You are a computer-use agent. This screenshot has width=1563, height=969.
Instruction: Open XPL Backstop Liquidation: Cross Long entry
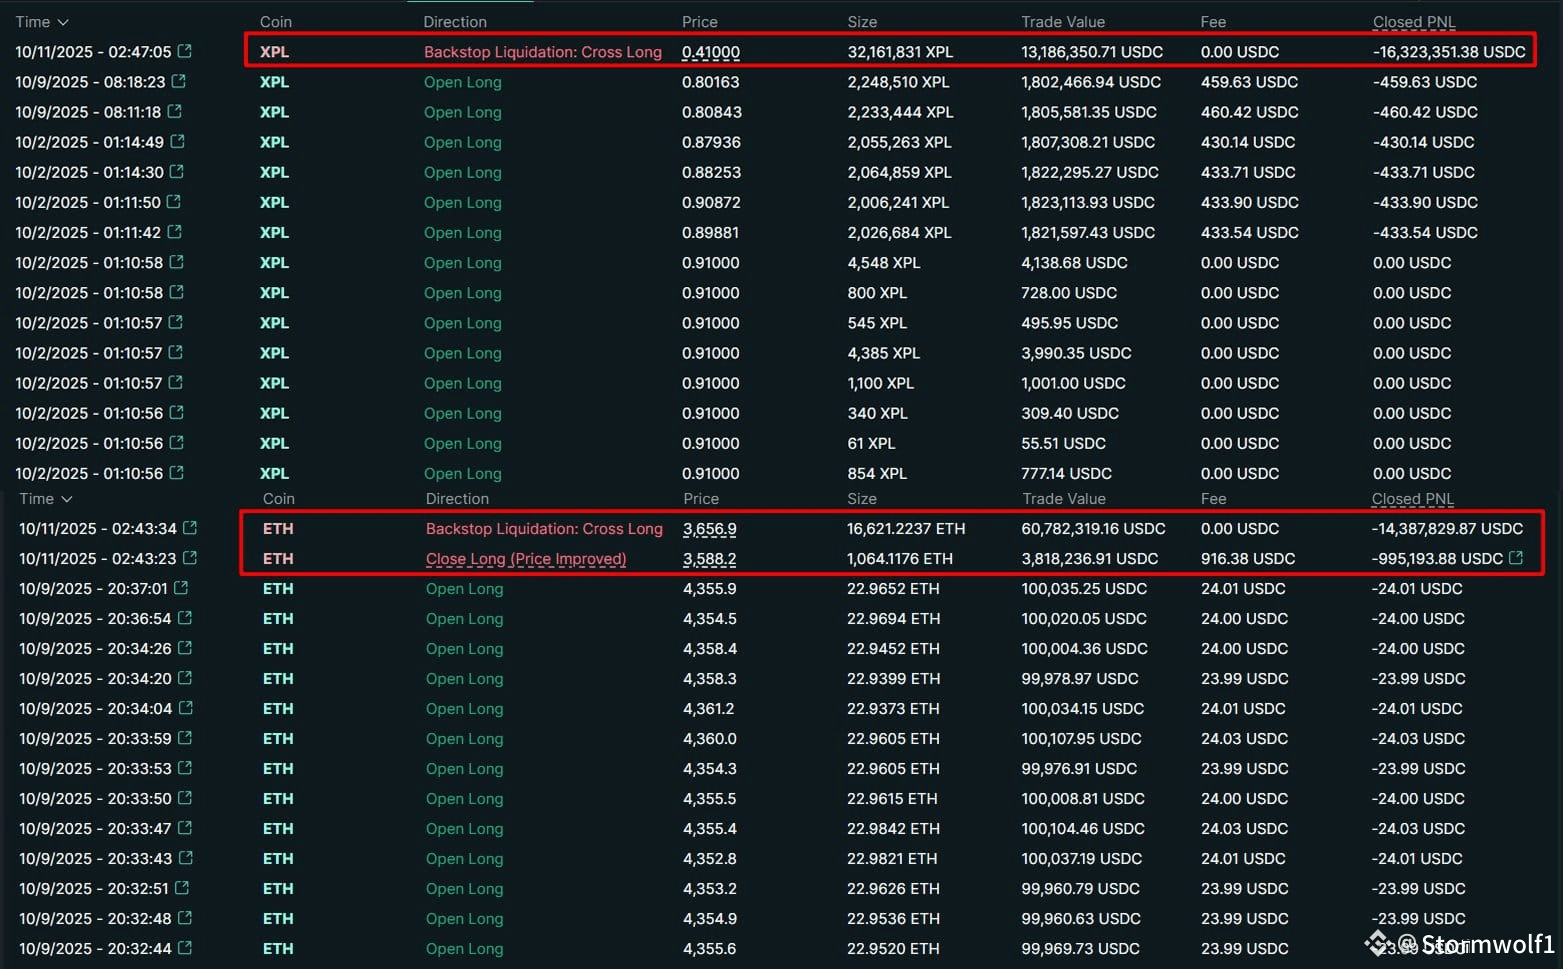coord(543,52)
